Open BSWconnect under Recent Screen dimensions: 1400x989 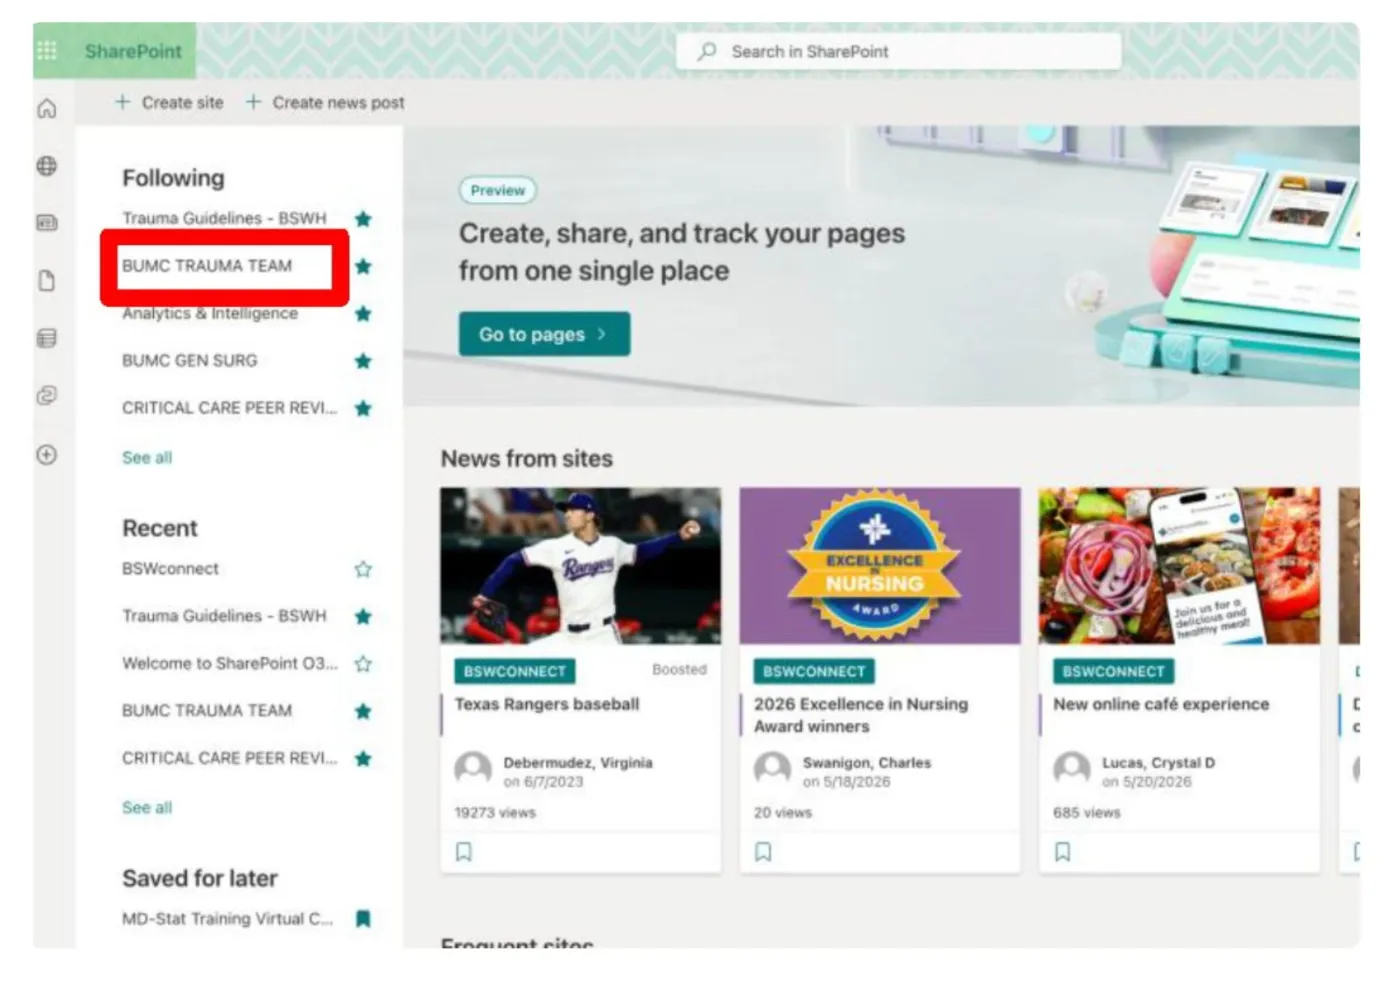click(170, 568)
